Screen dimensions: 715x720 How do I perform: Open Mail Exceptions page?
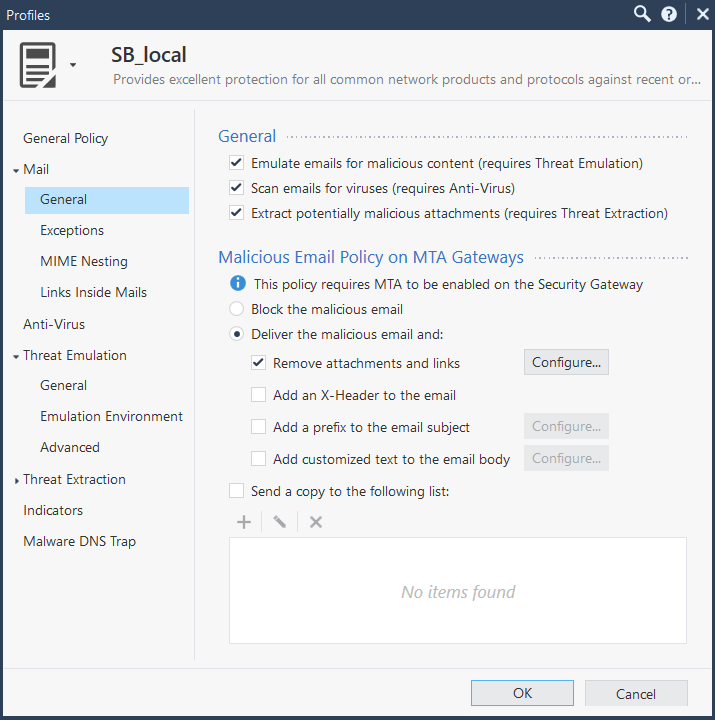pyautogui.click(x=72, y=230)
